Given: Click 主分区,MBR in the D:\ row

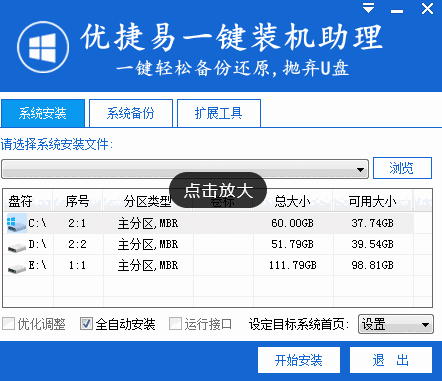Looking at the screenshot, I should [x=148, y=245].
